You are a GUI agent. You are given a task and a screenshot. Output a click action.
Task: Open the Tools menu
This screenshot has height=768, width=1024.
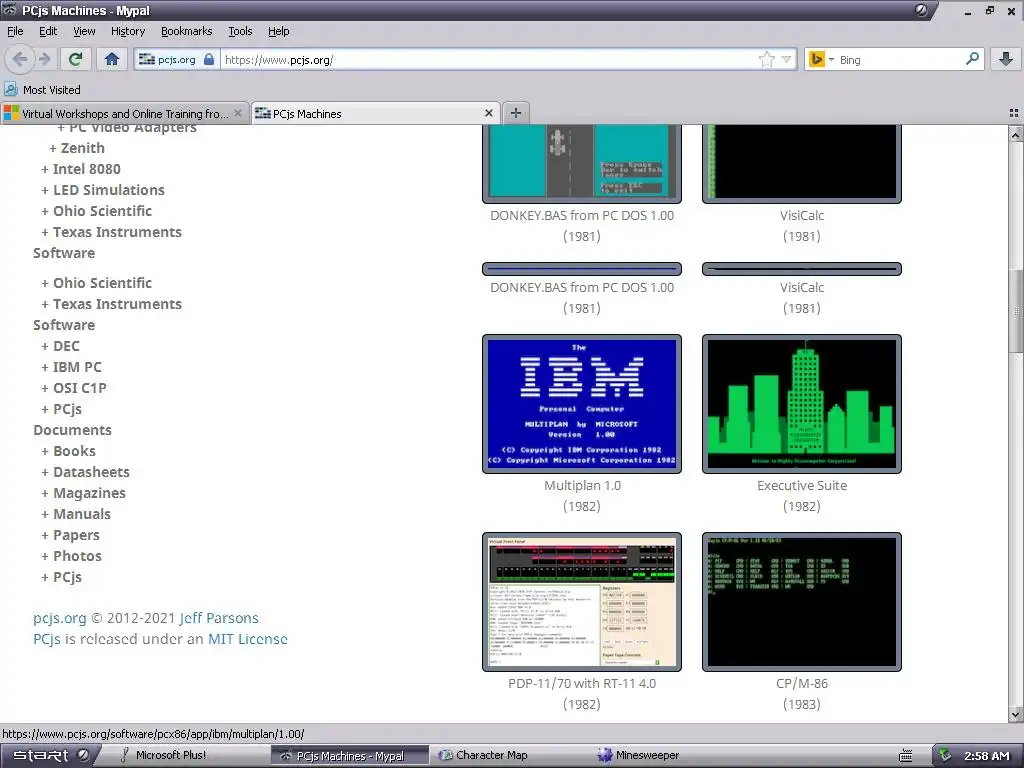point(240,31)
